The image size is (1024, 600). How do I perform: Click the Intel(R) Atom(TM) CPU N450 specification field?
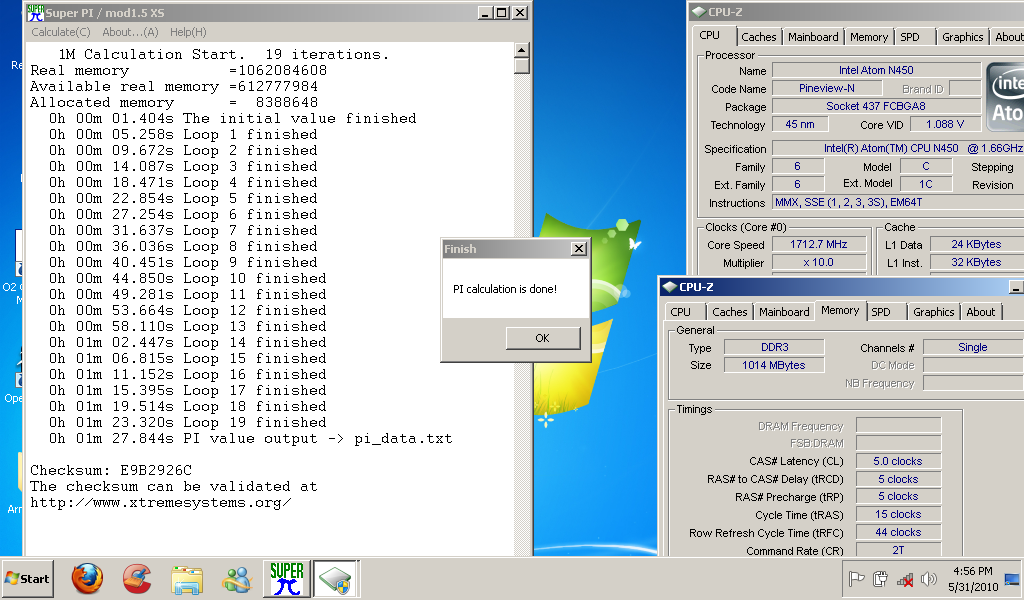pyautogui.click(x=899, y=148)
